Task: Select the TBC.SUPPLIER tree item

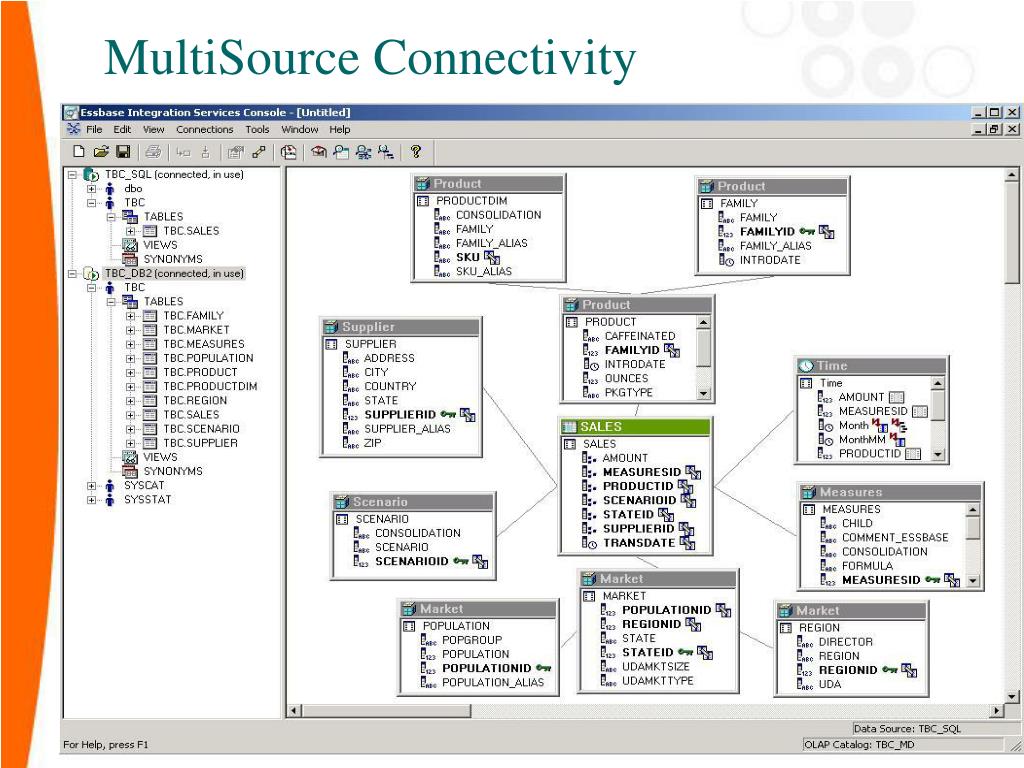Action: click(x=200, y=443)
